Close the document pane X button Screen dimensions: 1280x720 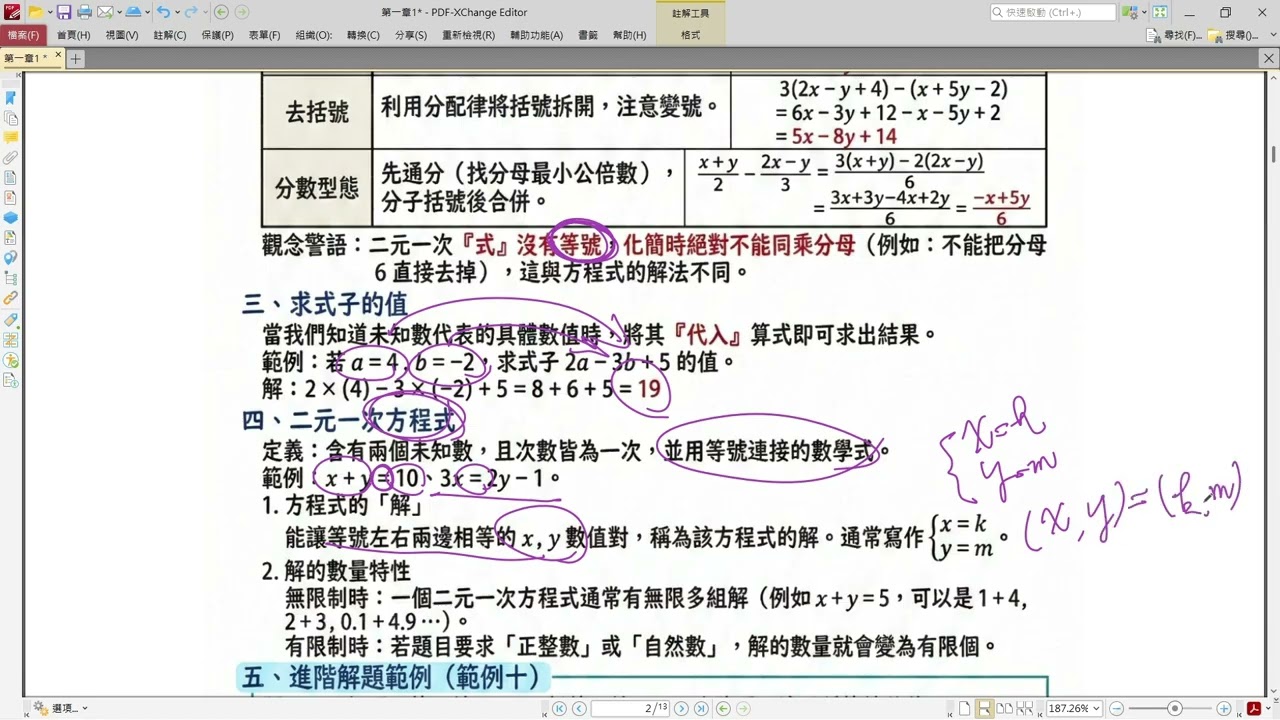pos(1270,59)
